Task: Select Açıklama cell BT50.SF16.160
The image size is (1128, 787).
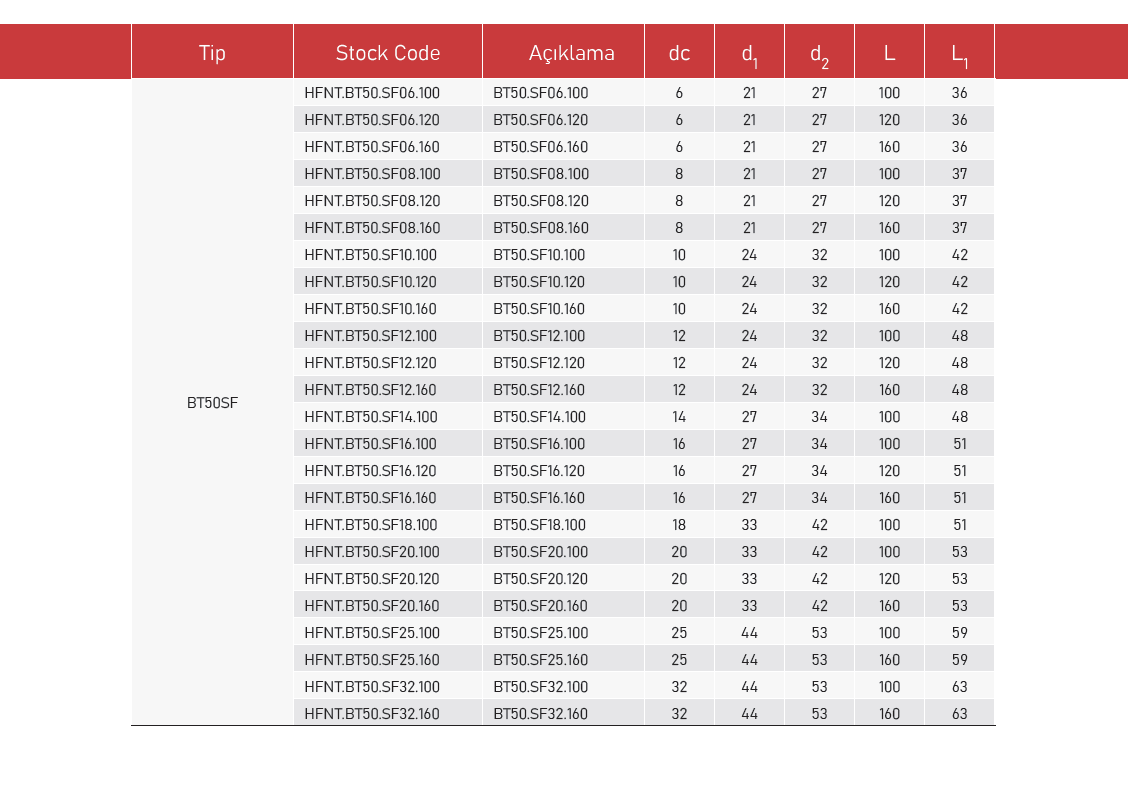Action: point(539,498)
